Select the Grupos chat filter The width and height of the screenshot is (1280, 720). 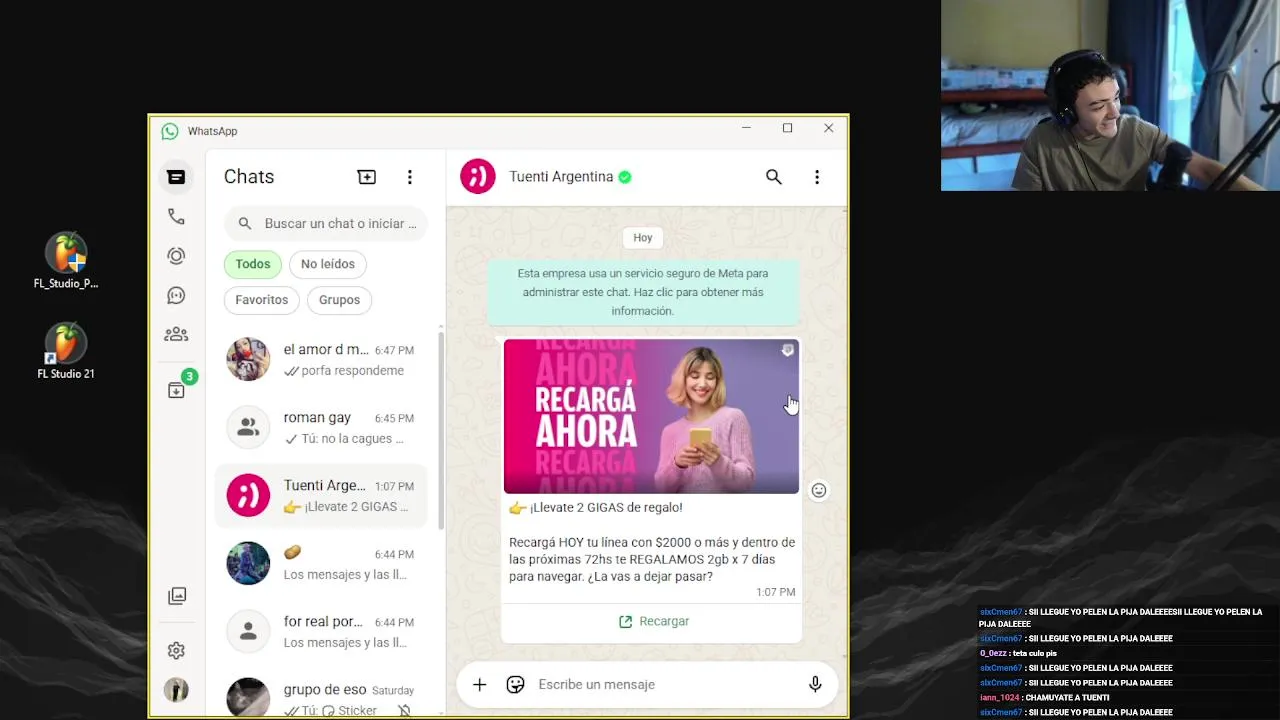pyautogui.click(x=339, y=300)
